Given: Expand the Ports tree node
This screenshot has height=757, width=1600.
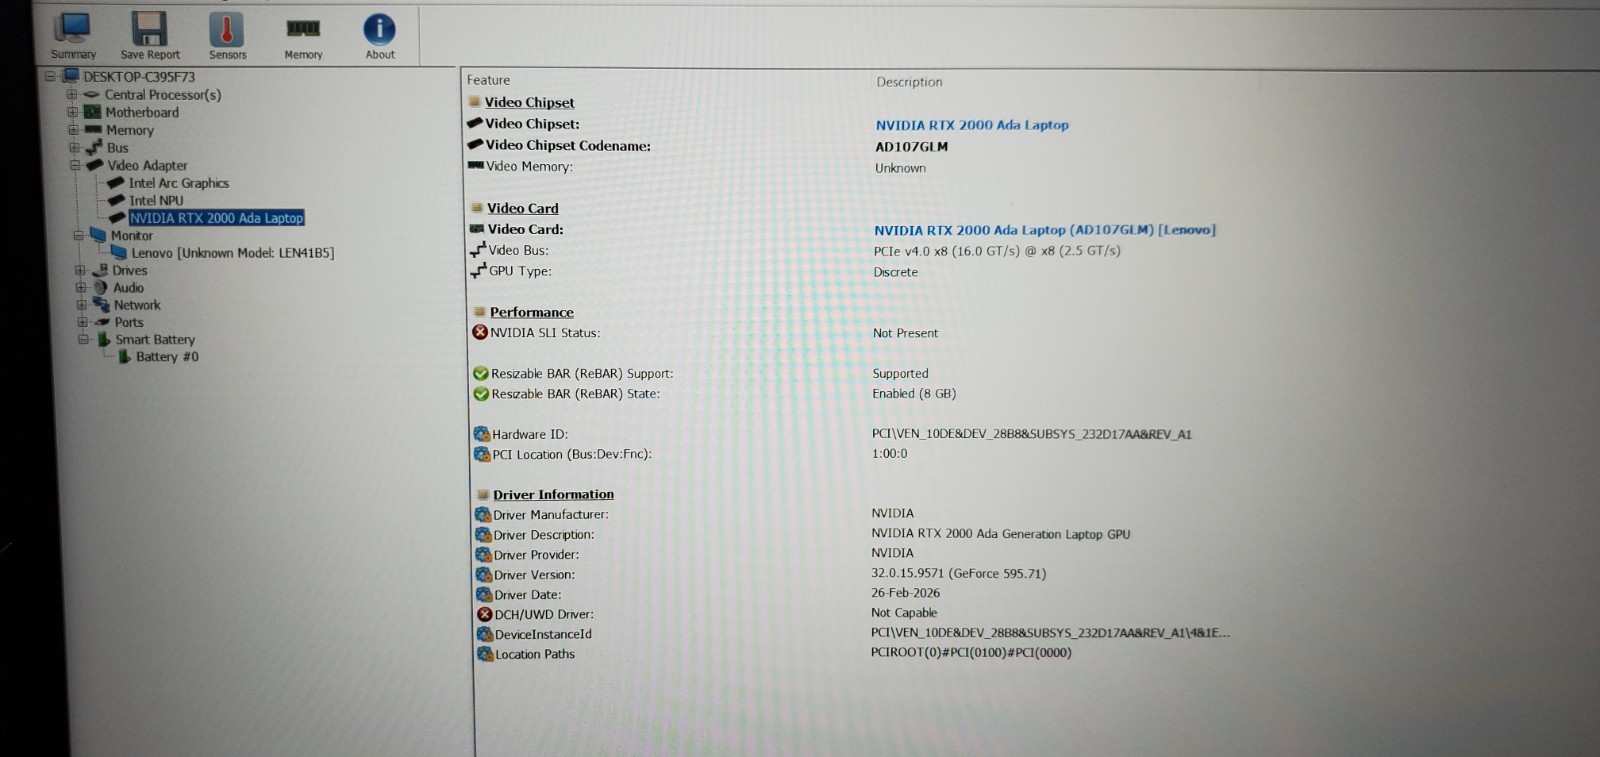Looking at the screenshot, I should pos(82,322).
